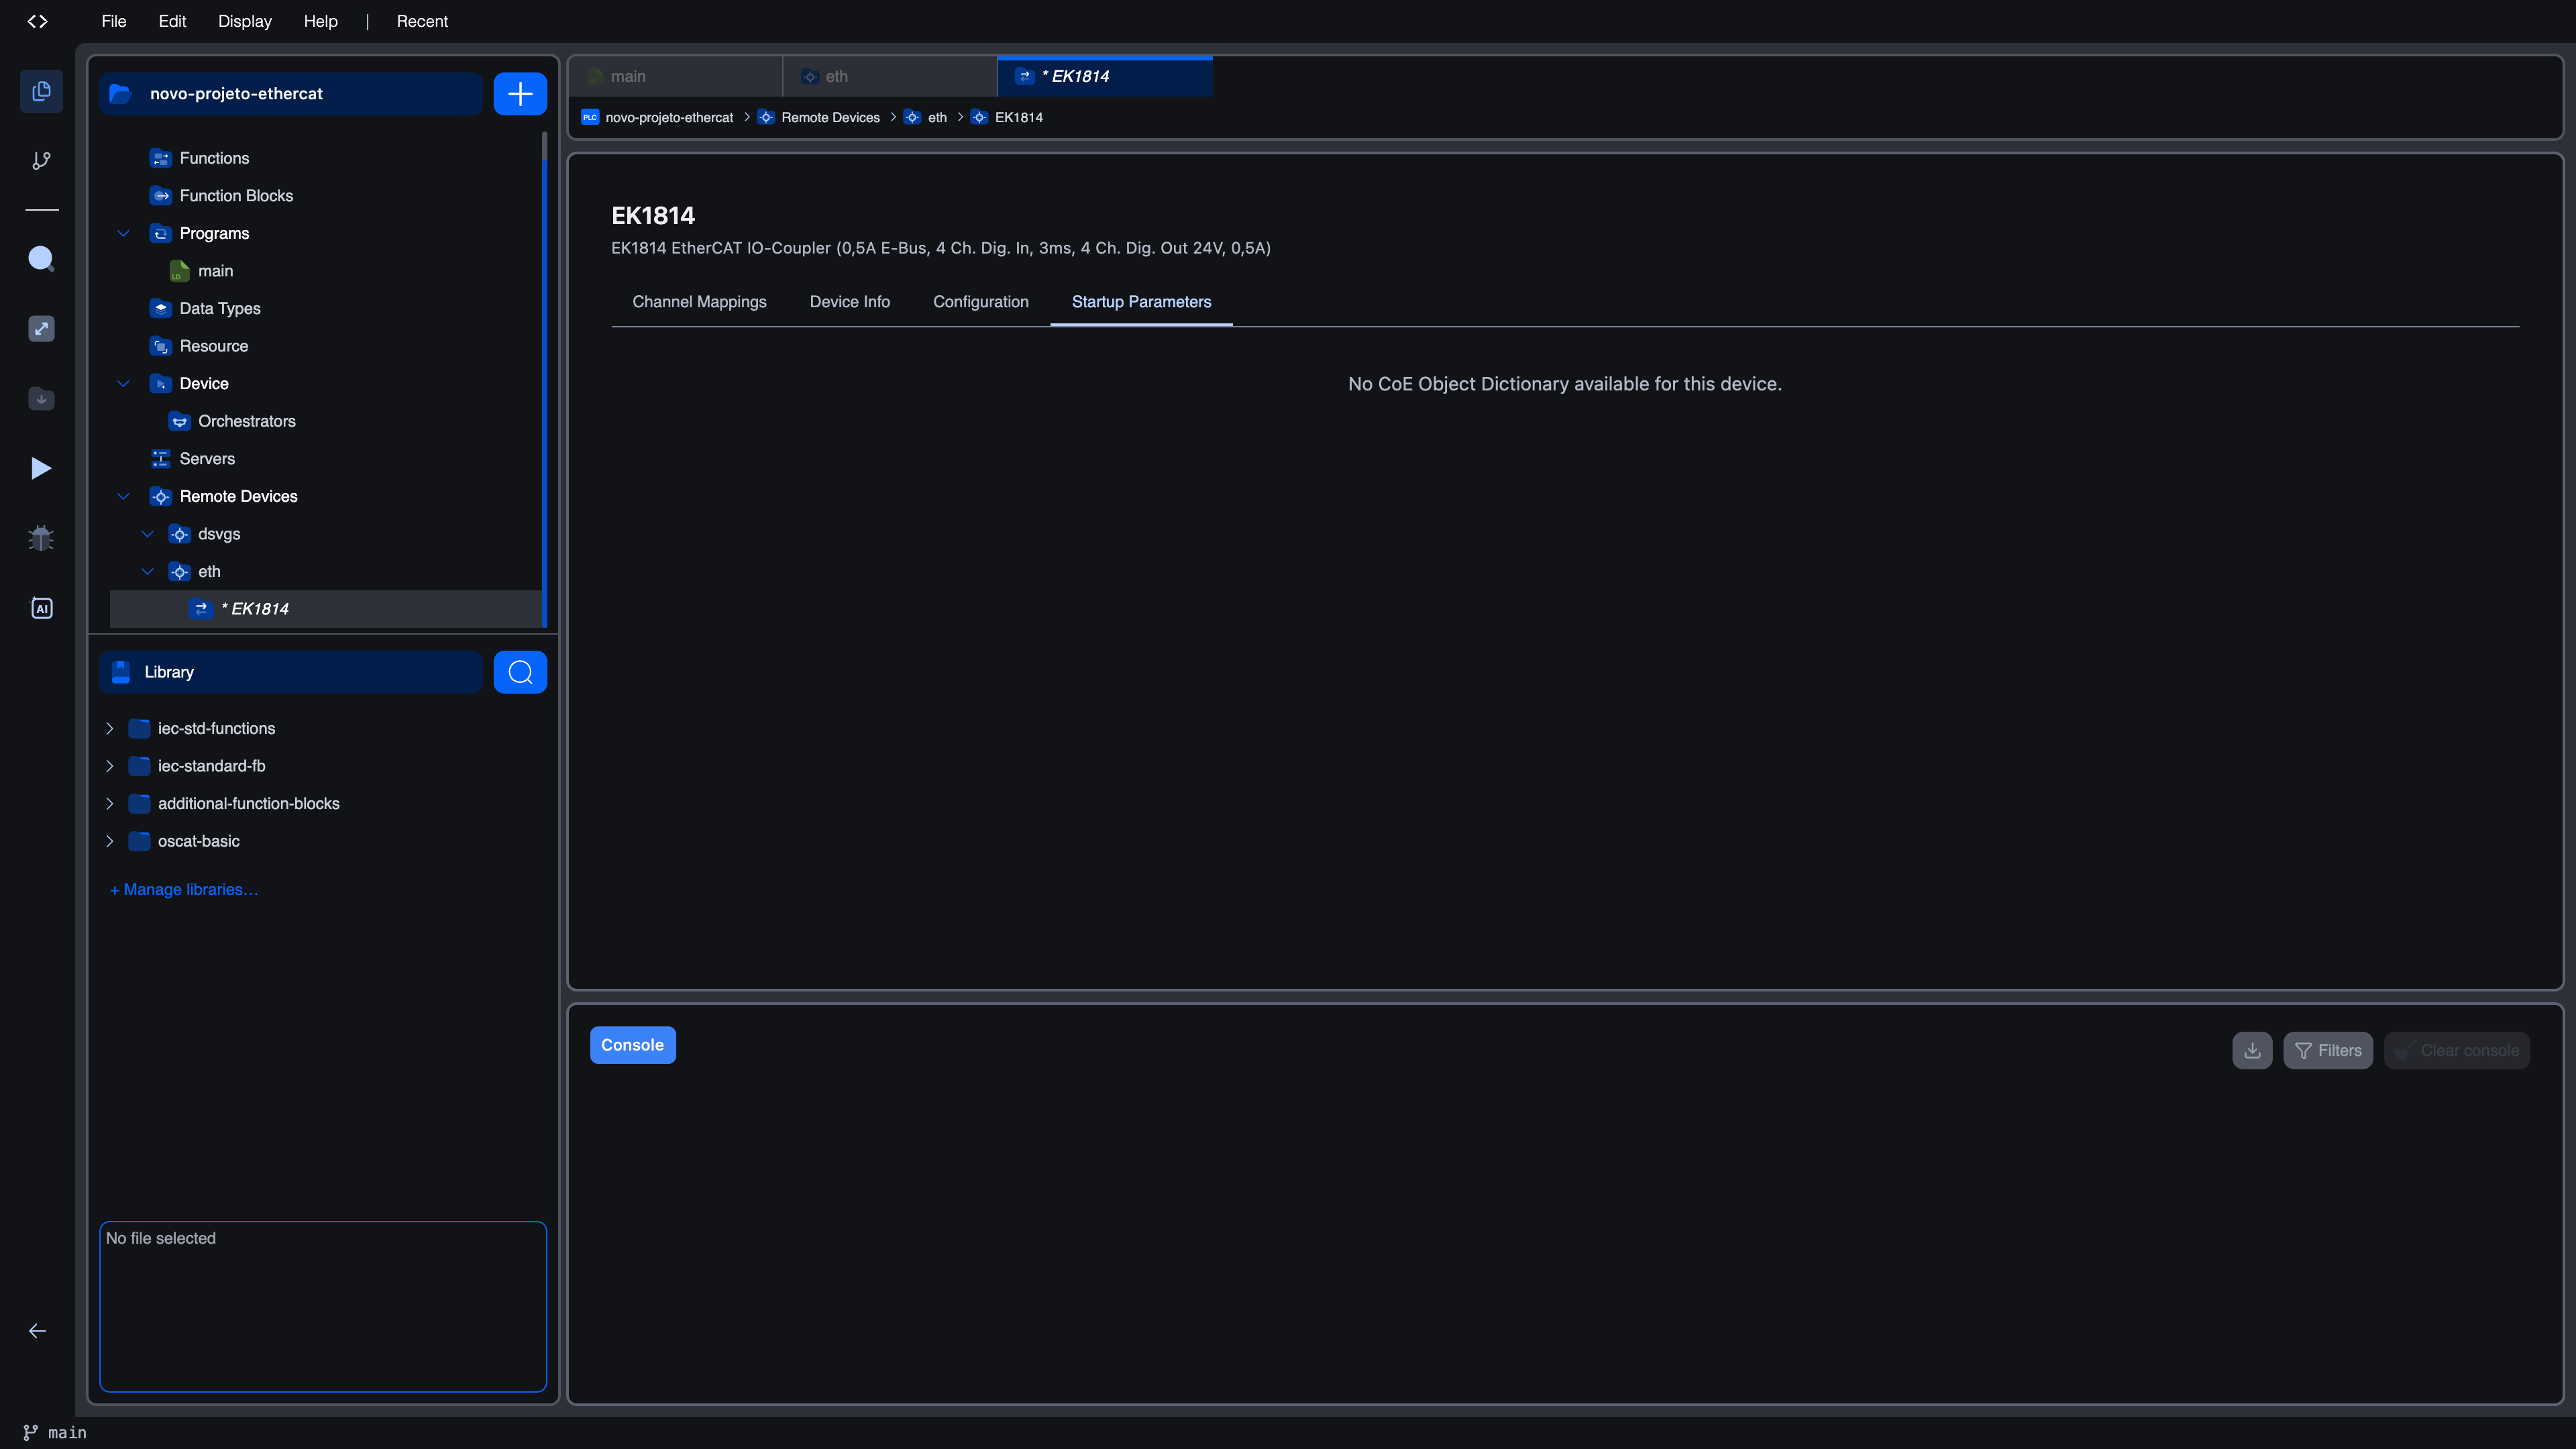Viewport: 2576px width, 1449px height.
Task: Select the Console tab button
Action: (632, 1045)
